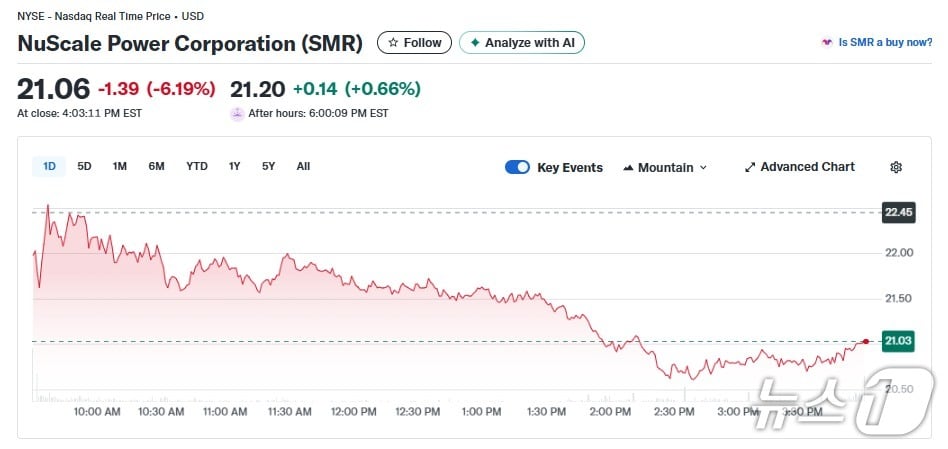Select the 5Y chart range

pos(268,166)
